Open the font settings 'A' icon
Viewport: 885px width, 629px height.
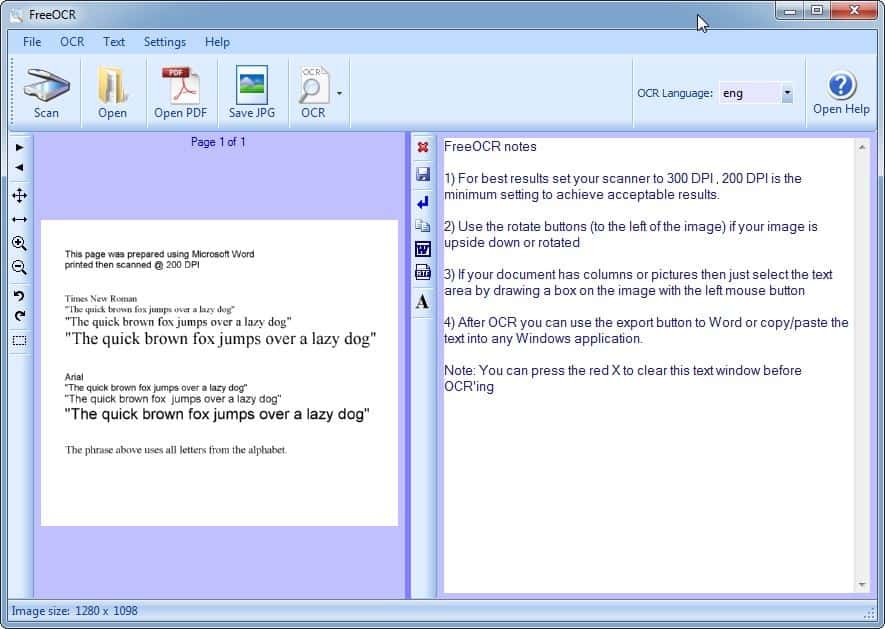[422, 301]
